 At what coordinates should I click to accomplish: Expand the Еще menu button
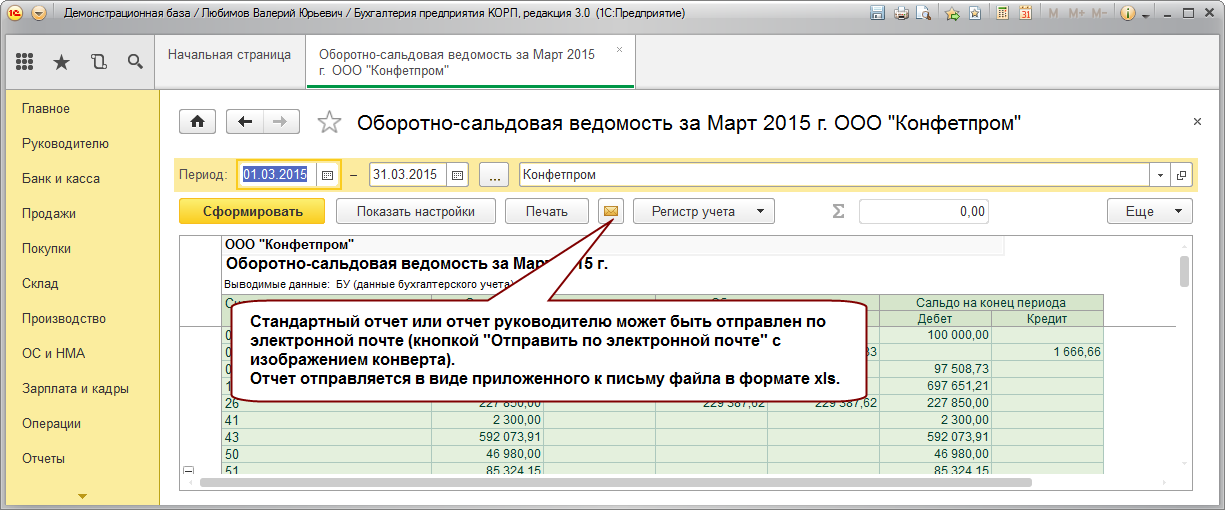[x=1150, y=211]
